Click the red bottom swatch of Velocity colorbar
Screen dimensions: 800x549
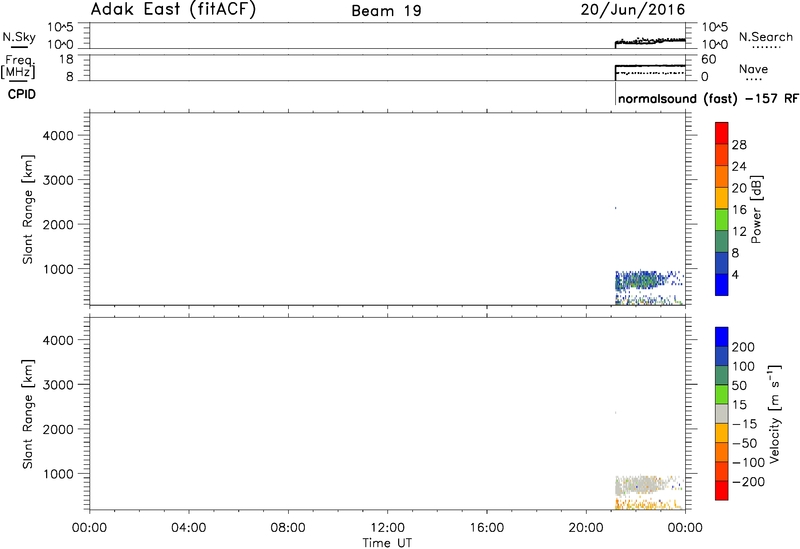coord(721,490)
